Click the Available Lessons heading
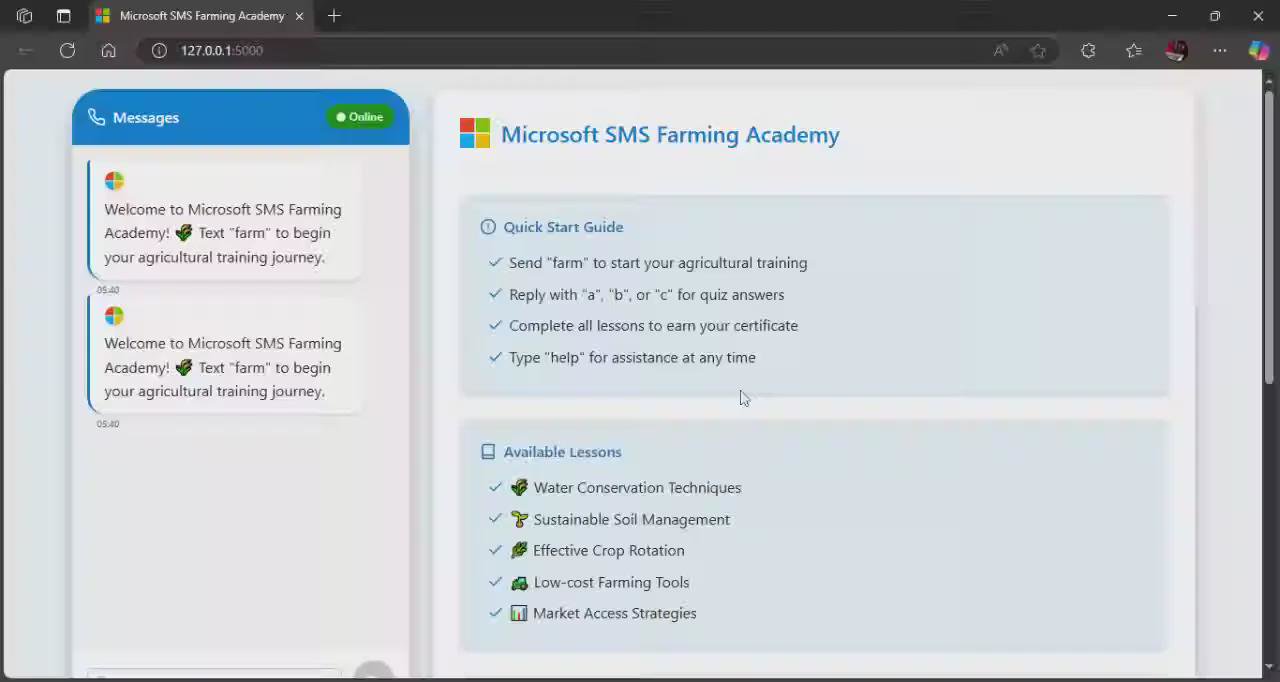 [x=562, y=452]
